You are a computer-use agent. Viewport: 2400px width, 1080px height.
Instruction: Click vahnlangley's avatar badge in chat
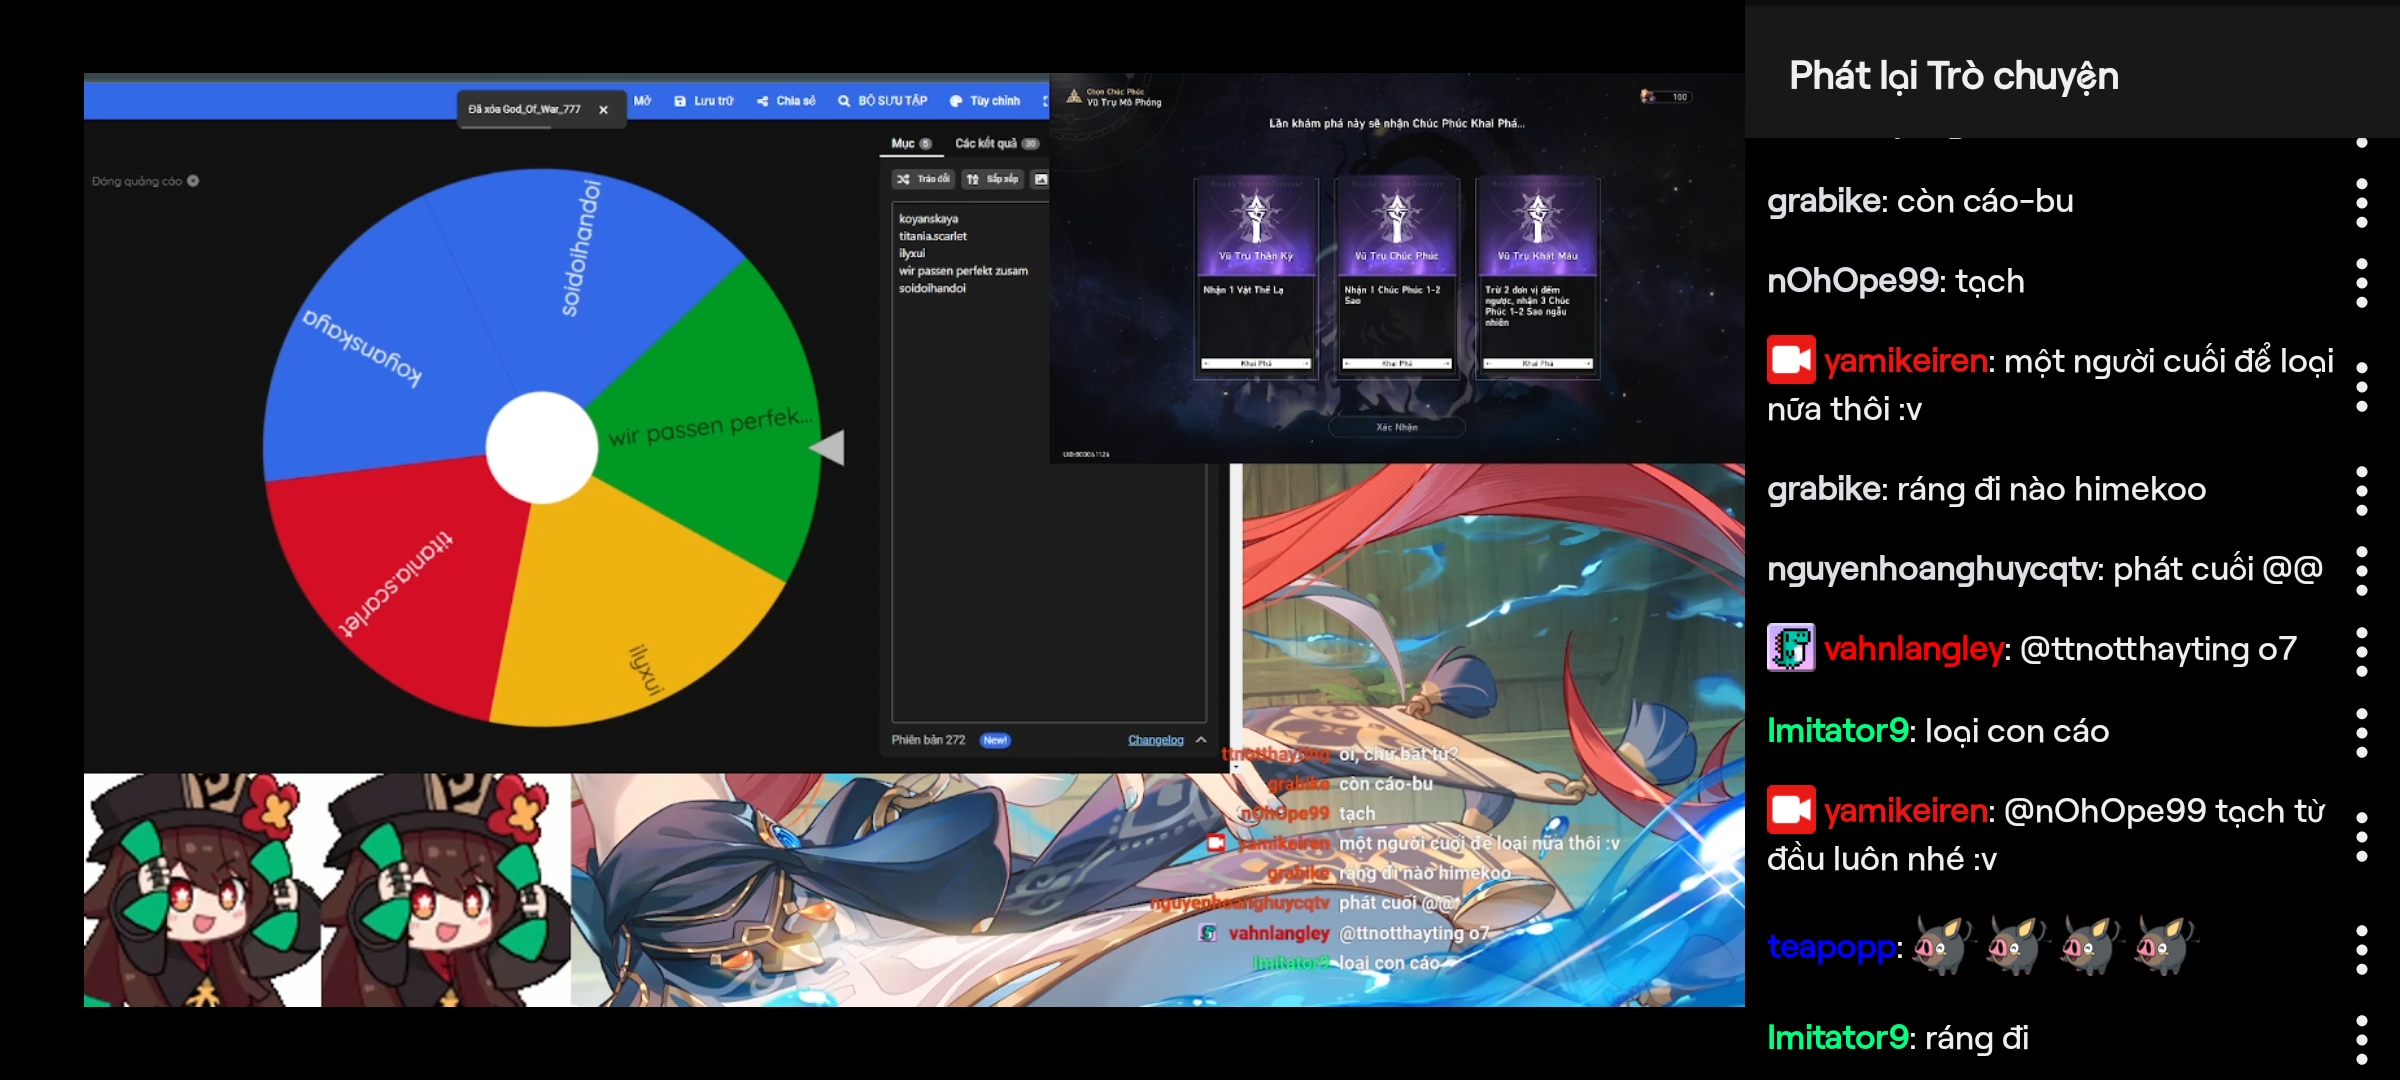tap(1791, 648)
